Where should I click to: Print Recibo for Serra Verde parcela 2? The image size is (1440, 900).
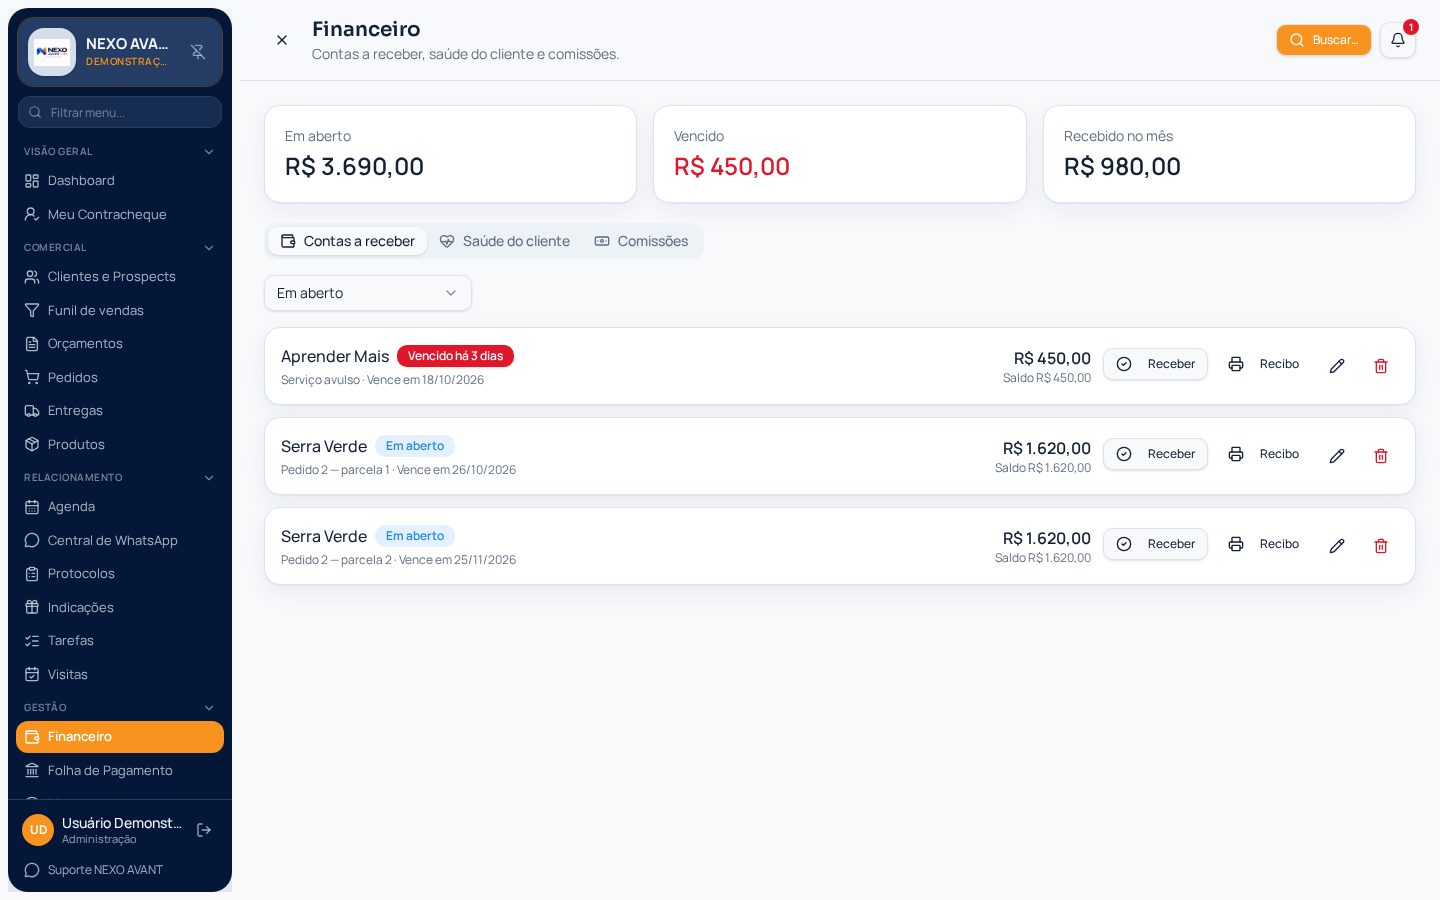1264,544
